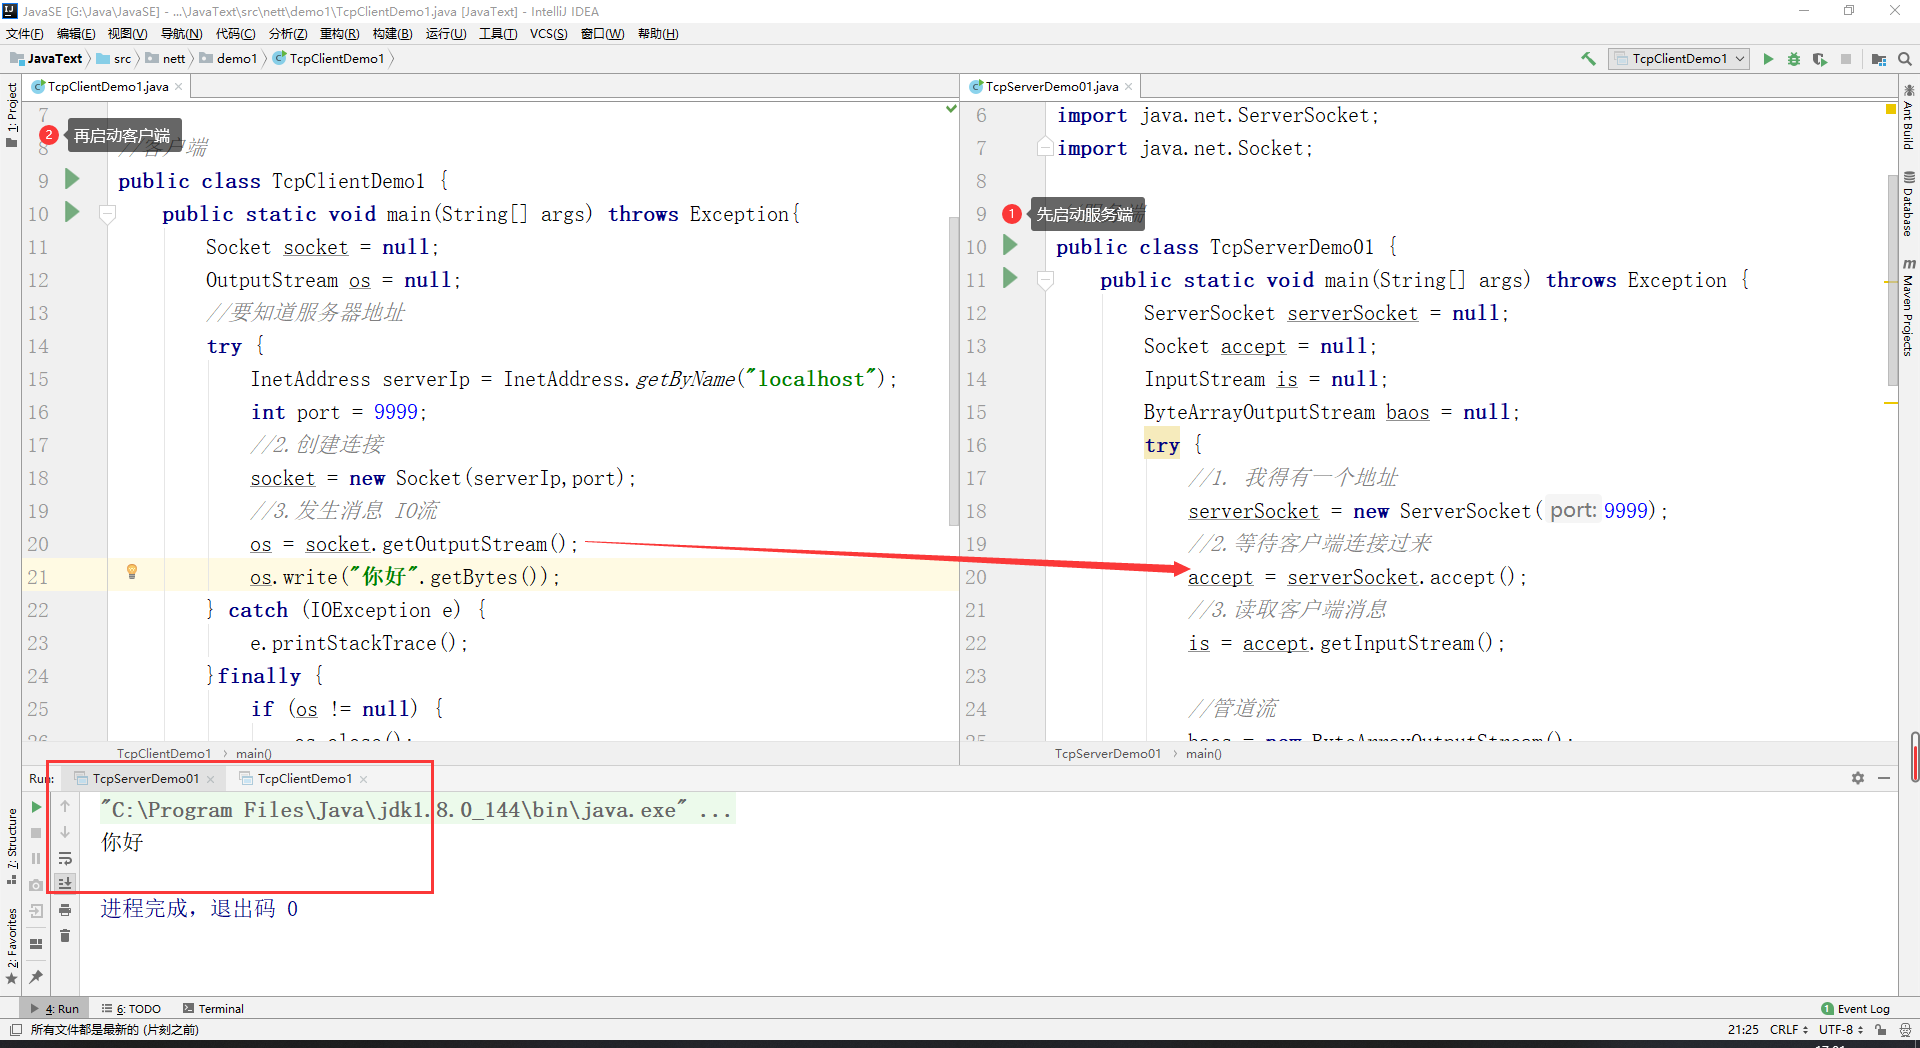
Task: Clear console with trash icon
Action: (x=65, y=936)
